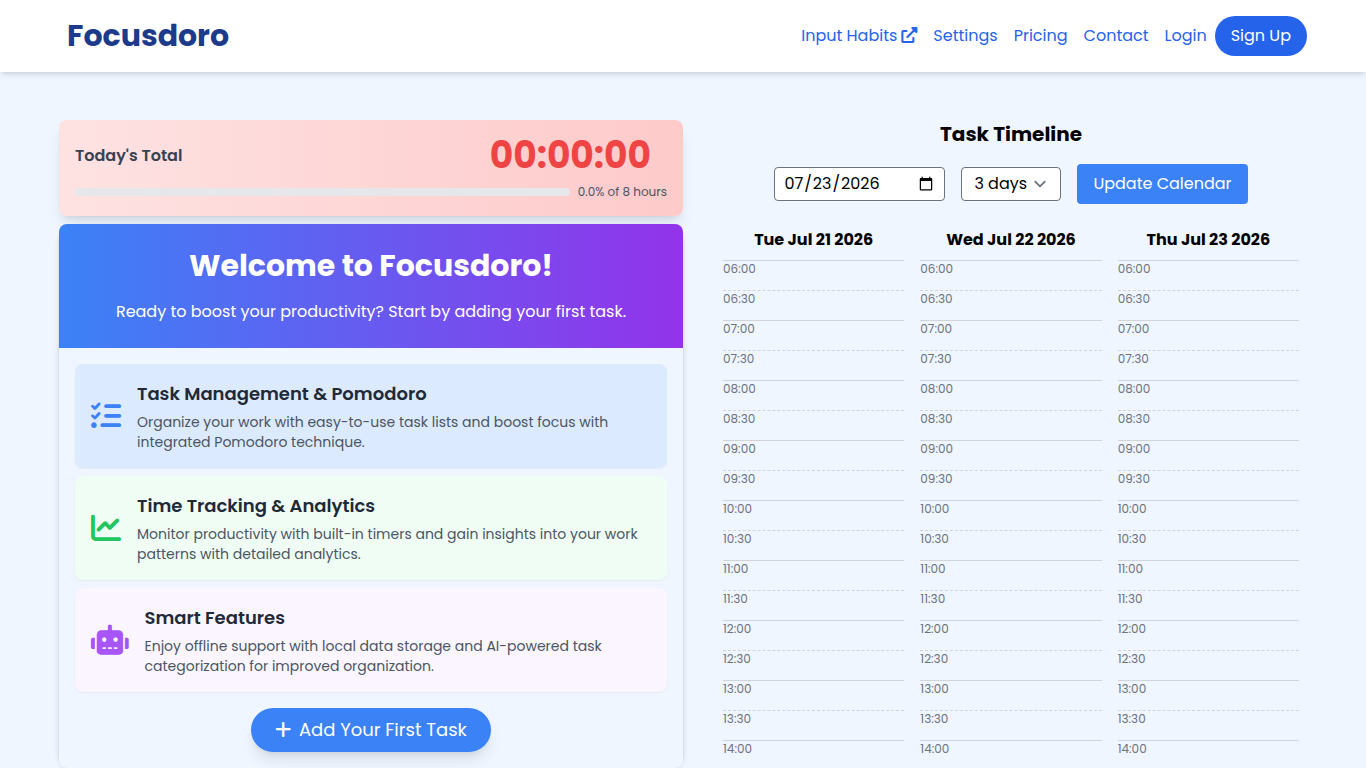Select the Task Management & Pomodoro card heading
Viewport: 1366px width, 768px height.
[282, 394]
